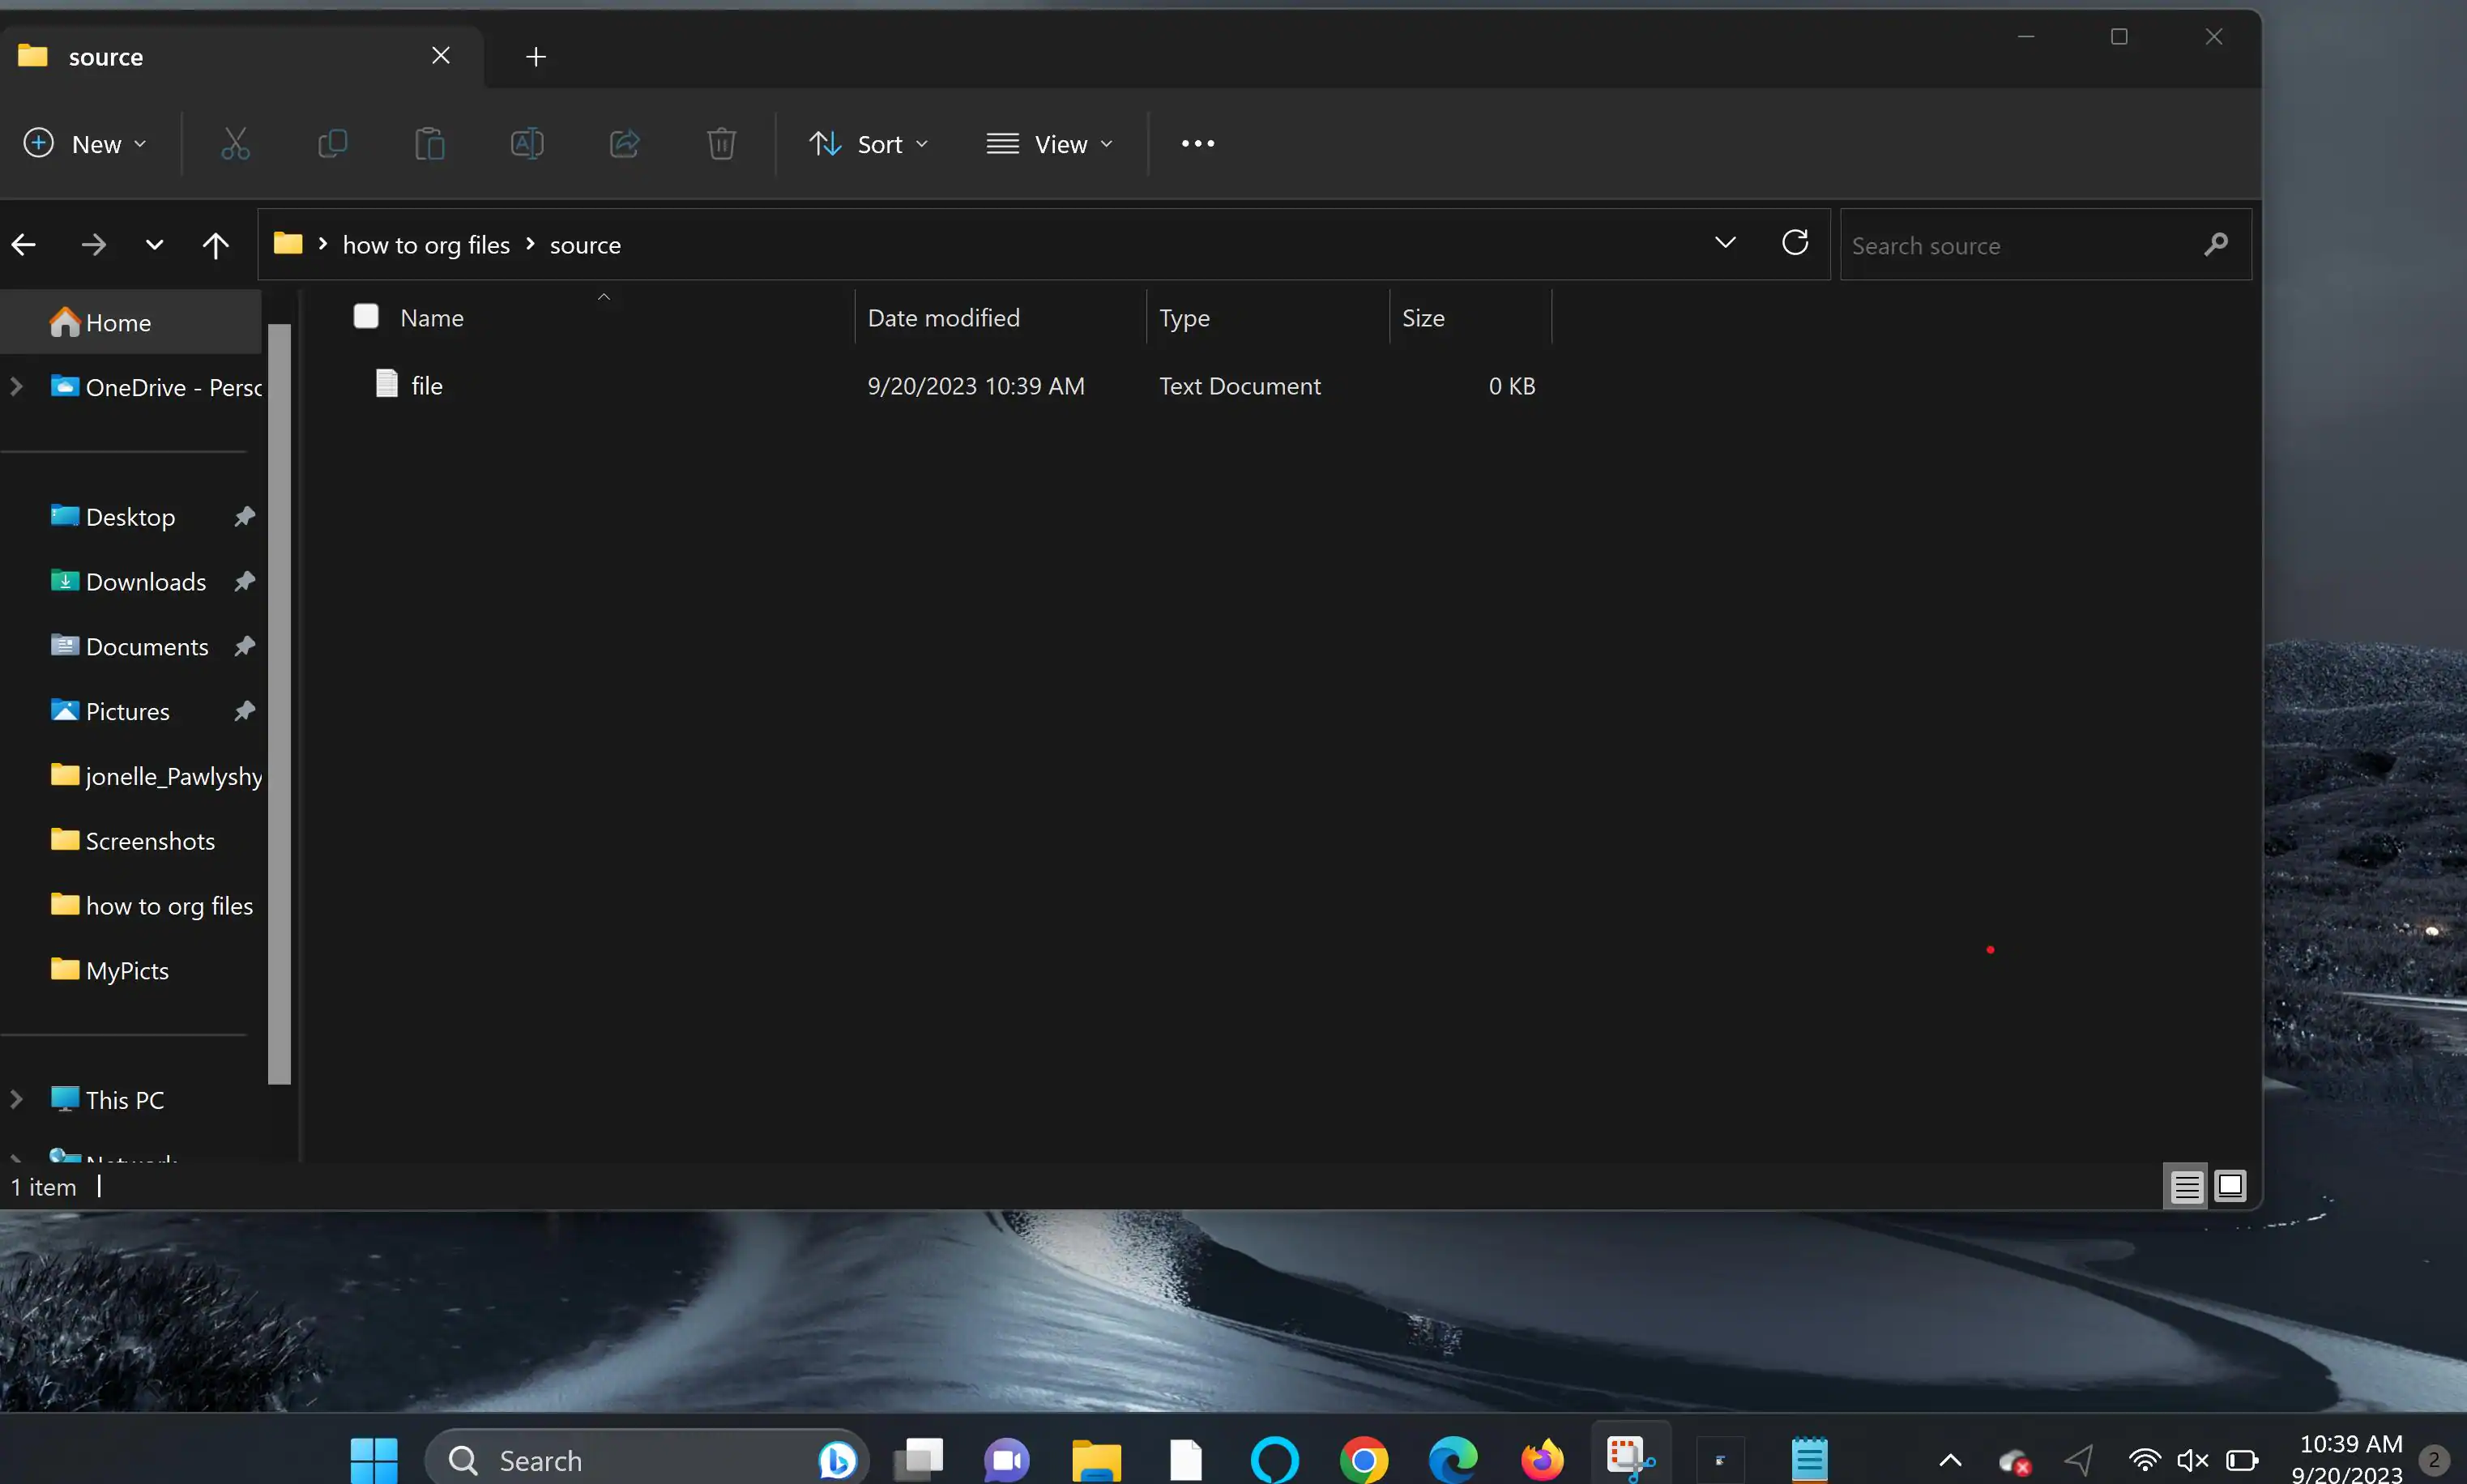
Task: Click the navigation pane vertical scrollbar
Action: pyautogui.click(x=279, y=700)
